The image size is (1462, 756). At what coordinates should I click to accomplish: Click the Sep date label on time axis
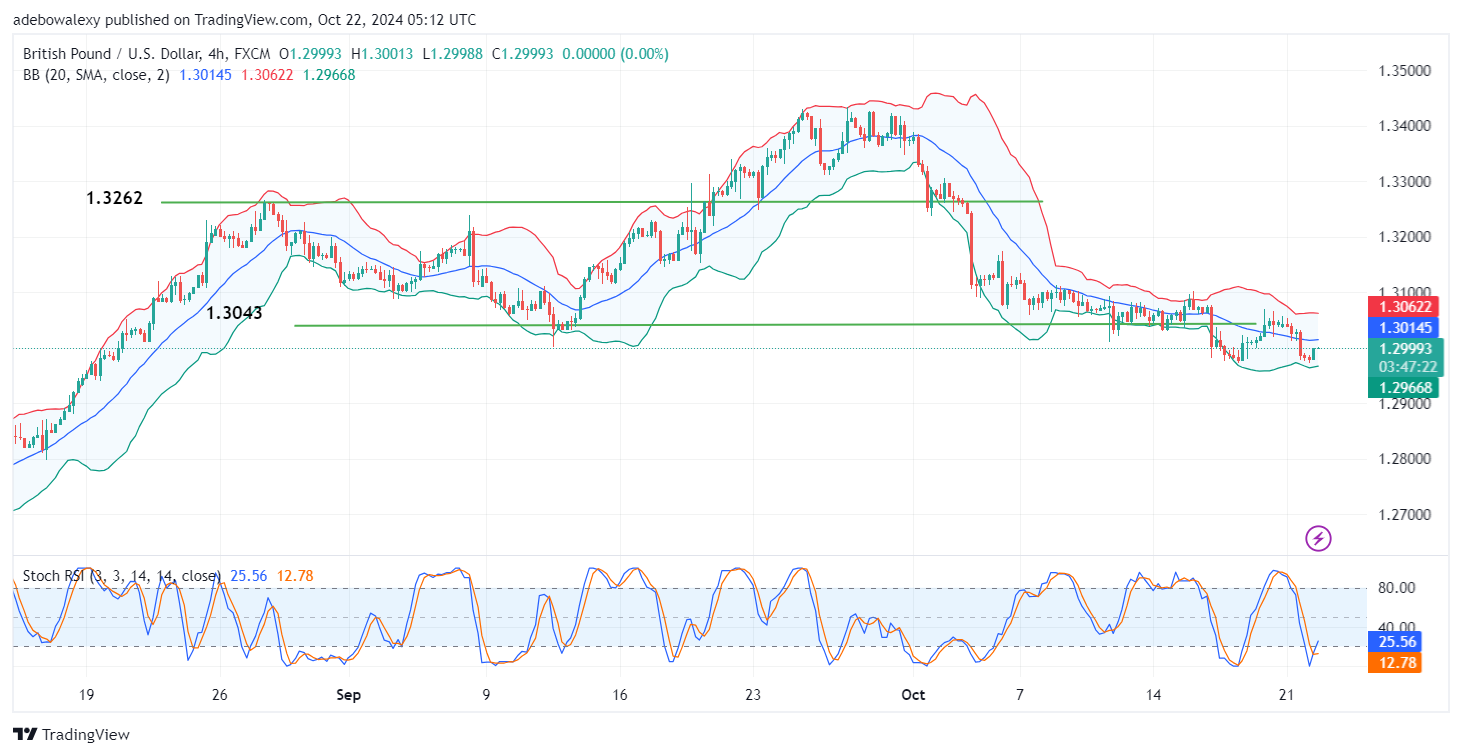pyautogui.click(x=349, y=695)
